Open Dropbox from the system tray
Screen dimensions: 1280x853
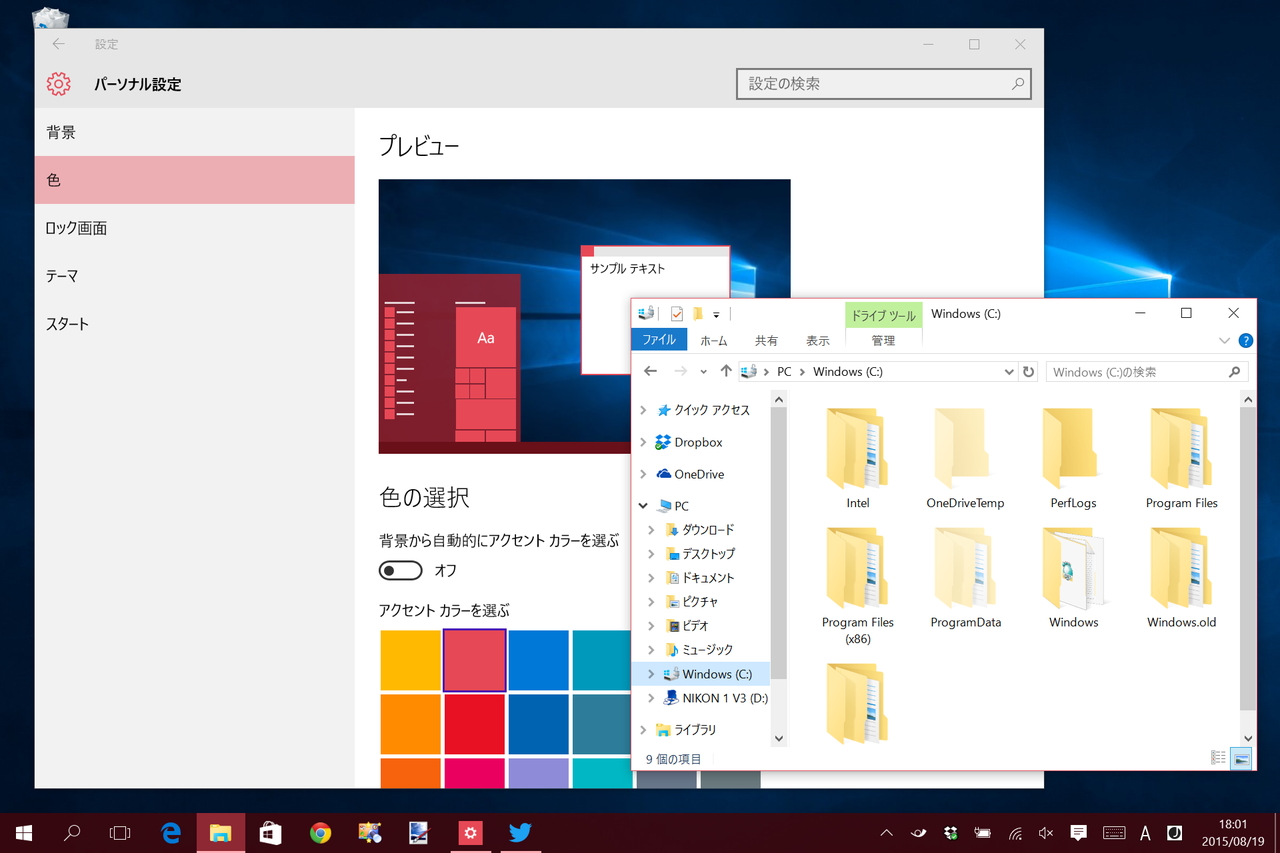tap(949, 831)
